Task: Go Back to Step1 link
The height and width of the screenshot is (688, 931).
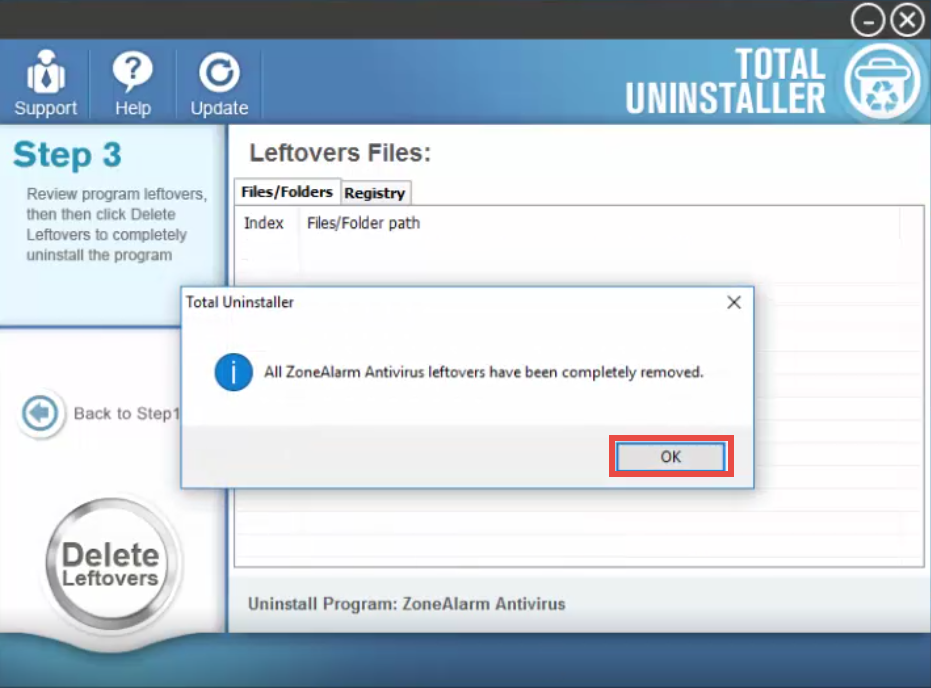Action: tap(126, 413)
